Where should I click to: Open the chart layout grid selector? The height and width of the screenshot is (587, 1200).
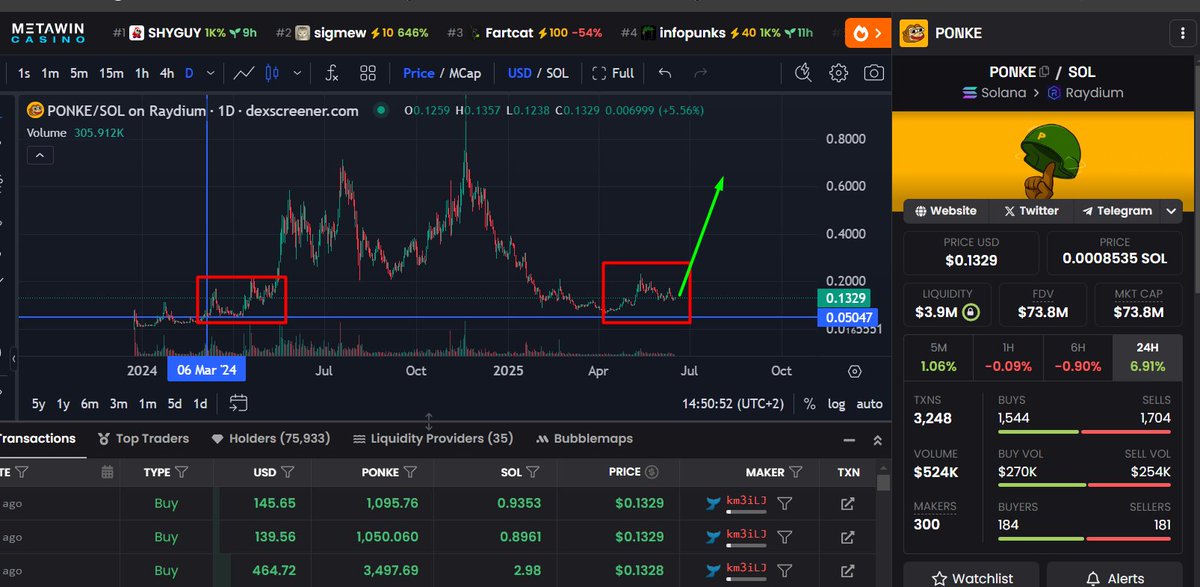[368, 73]
